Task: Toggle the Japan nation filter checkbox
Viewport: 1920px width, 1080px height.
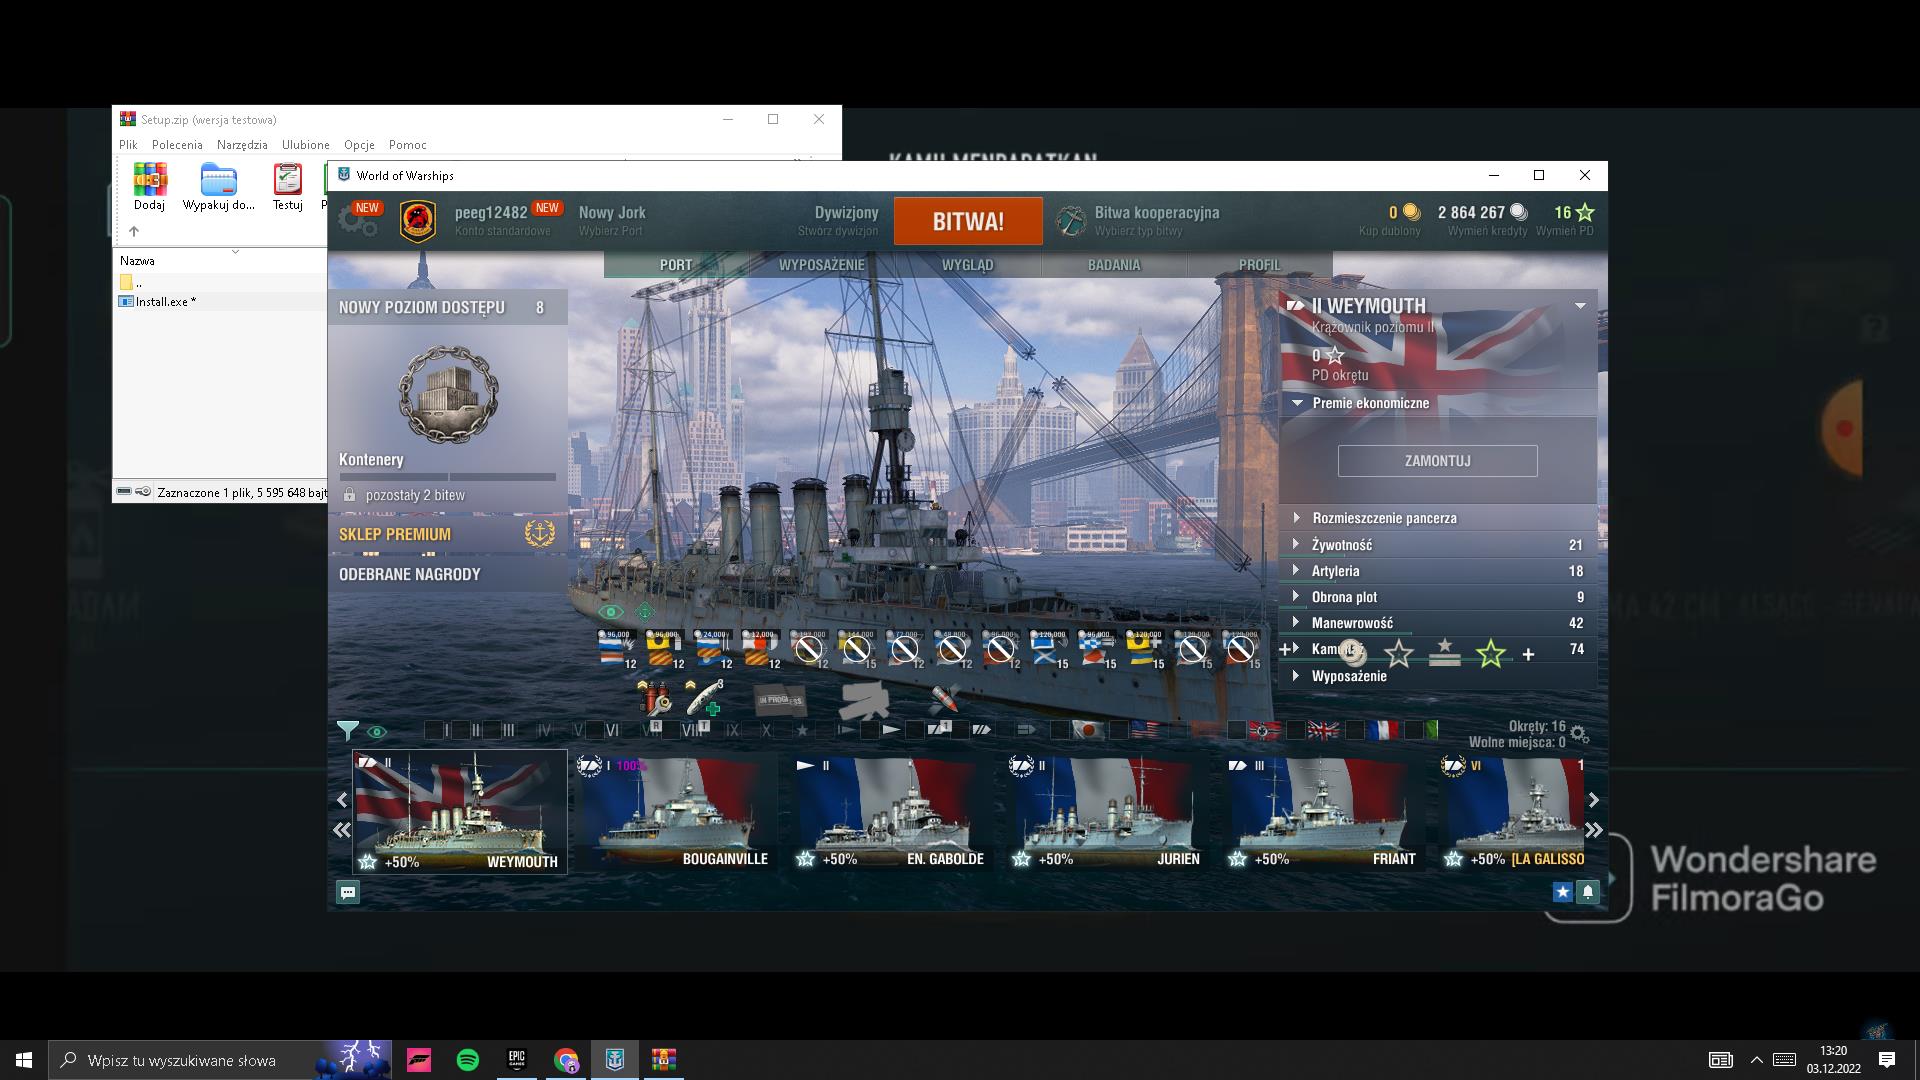Action: point(1060,731)
